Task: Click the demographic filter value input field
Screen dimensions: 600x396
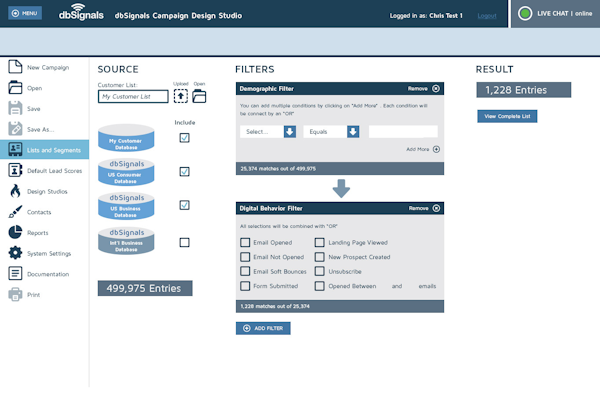Action: (x=403, y=132)
